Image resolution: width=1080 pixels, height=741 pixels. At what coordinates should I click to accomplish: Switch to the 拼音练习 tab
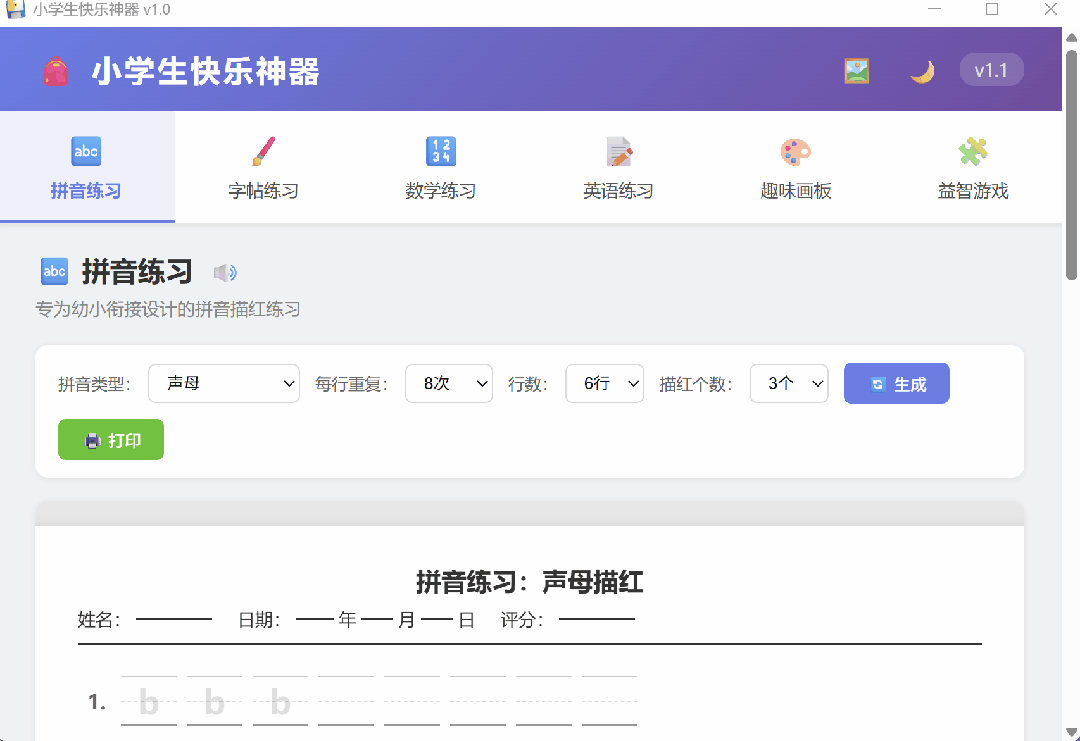click(87, 167)
